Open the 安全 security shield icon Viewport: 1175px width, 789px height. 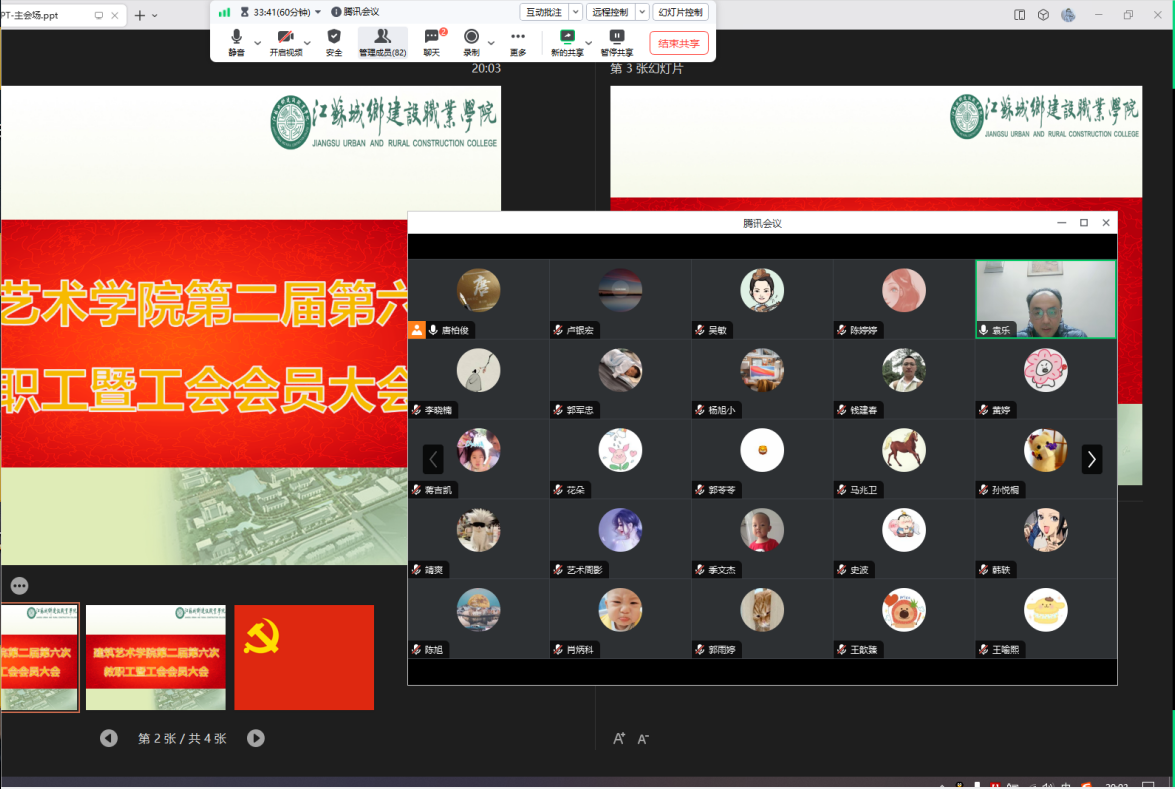[x=334, y=41]
